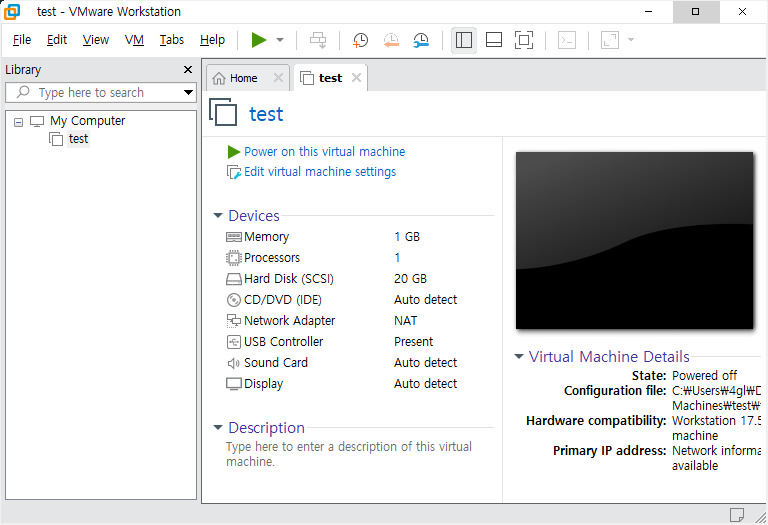
Task: Open the Tabs menu
Action: click(171, 40)
